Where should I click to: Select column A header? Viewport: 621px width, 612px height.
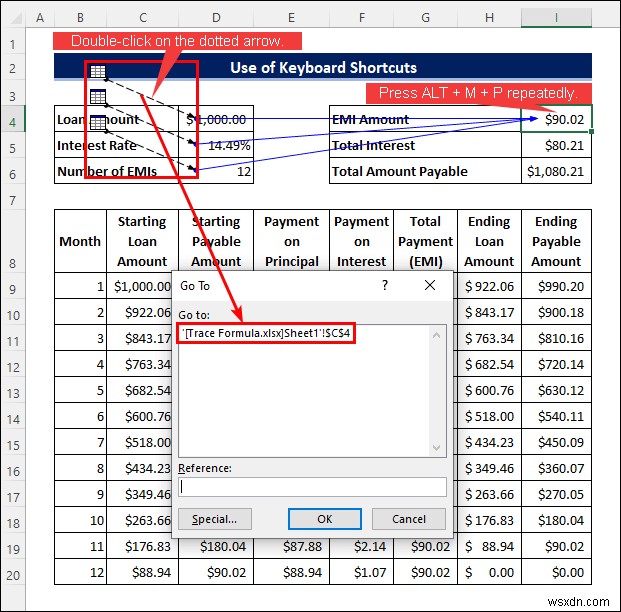(40, 17)
